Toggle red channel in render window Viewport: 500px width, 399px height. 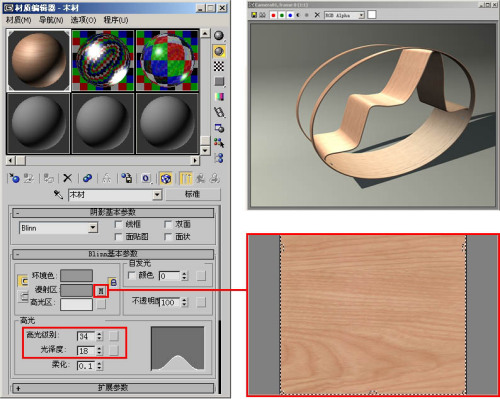[273, 15]
